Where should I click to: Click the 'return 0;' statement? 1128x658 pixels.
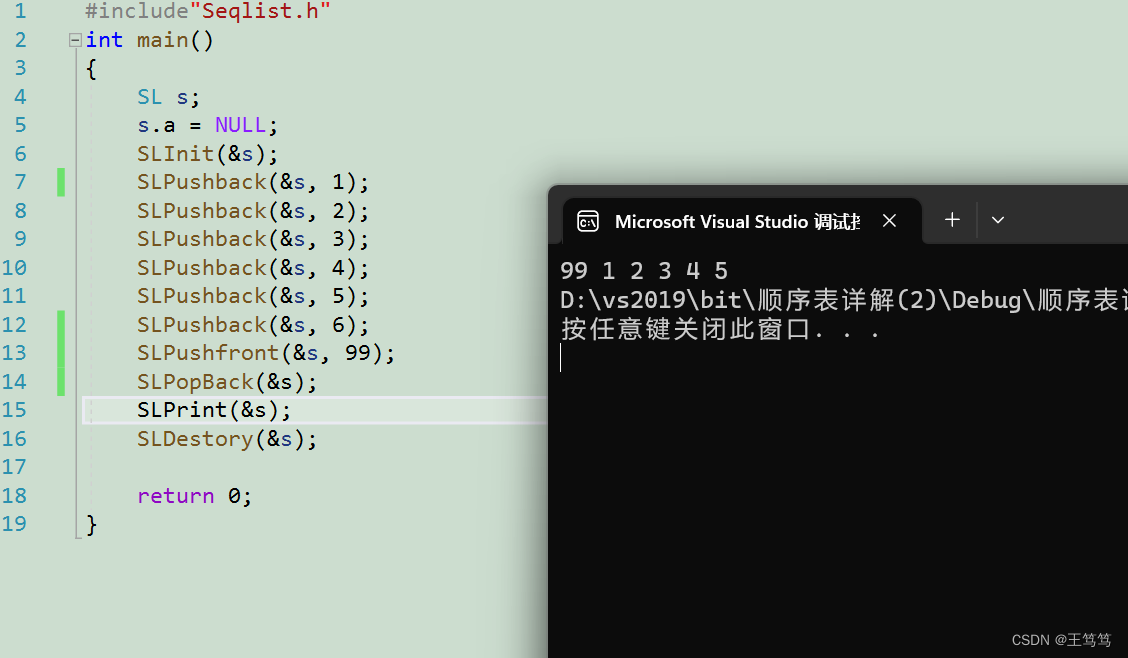[194, 495]
